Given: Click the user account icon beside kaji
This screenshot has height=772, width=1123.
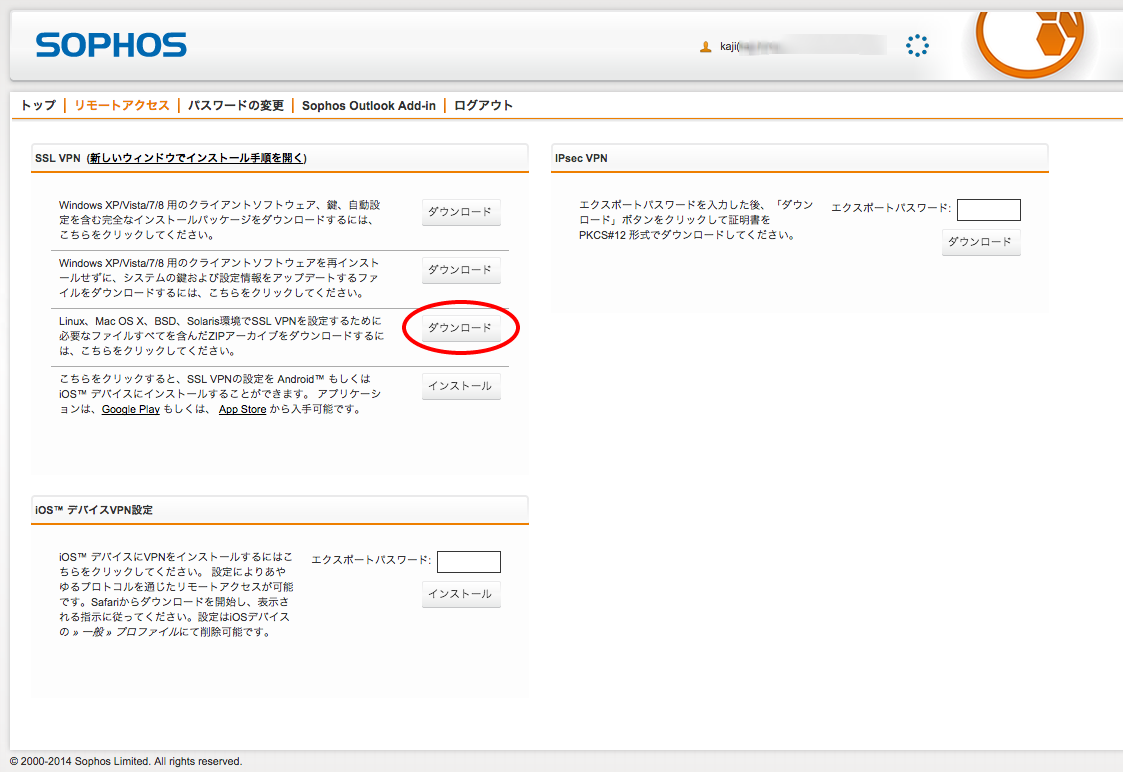Looking at the screenshot, I should 705,47.
